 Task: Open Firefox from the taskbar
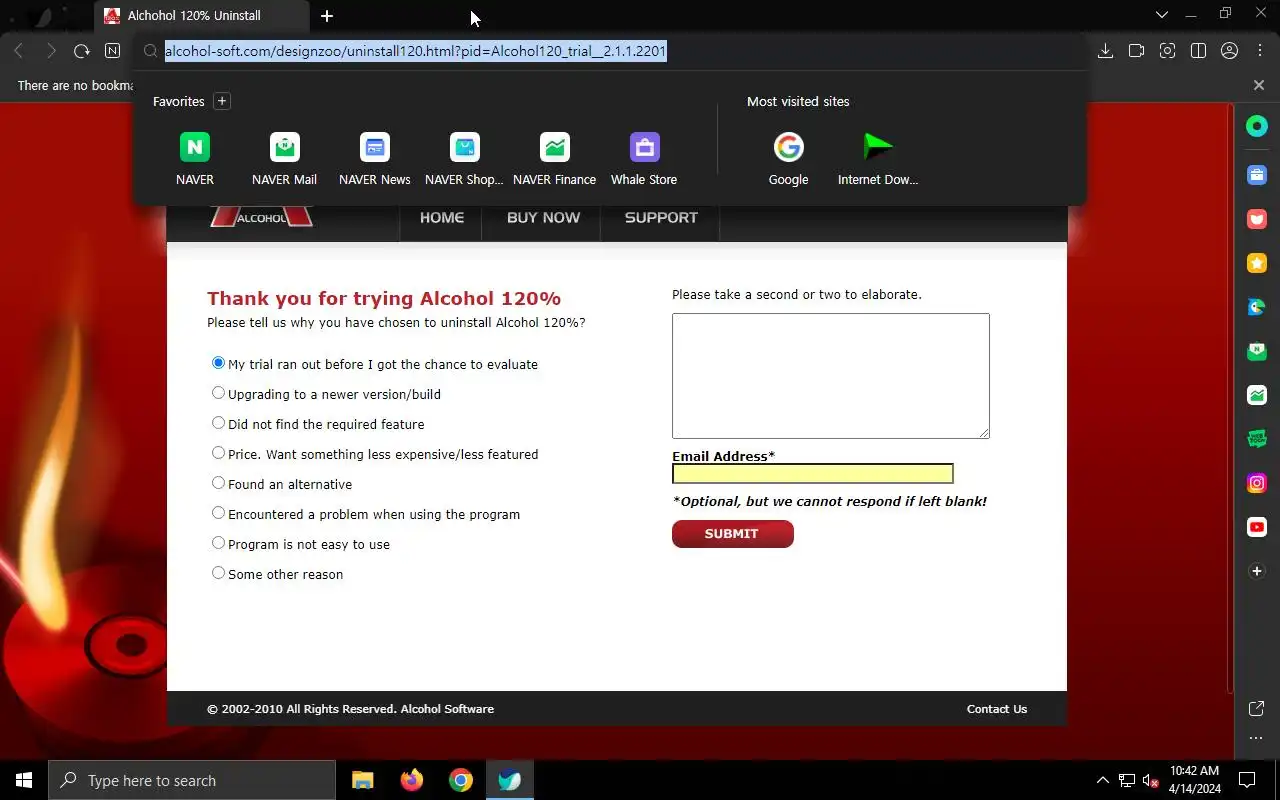pos(412,780)
